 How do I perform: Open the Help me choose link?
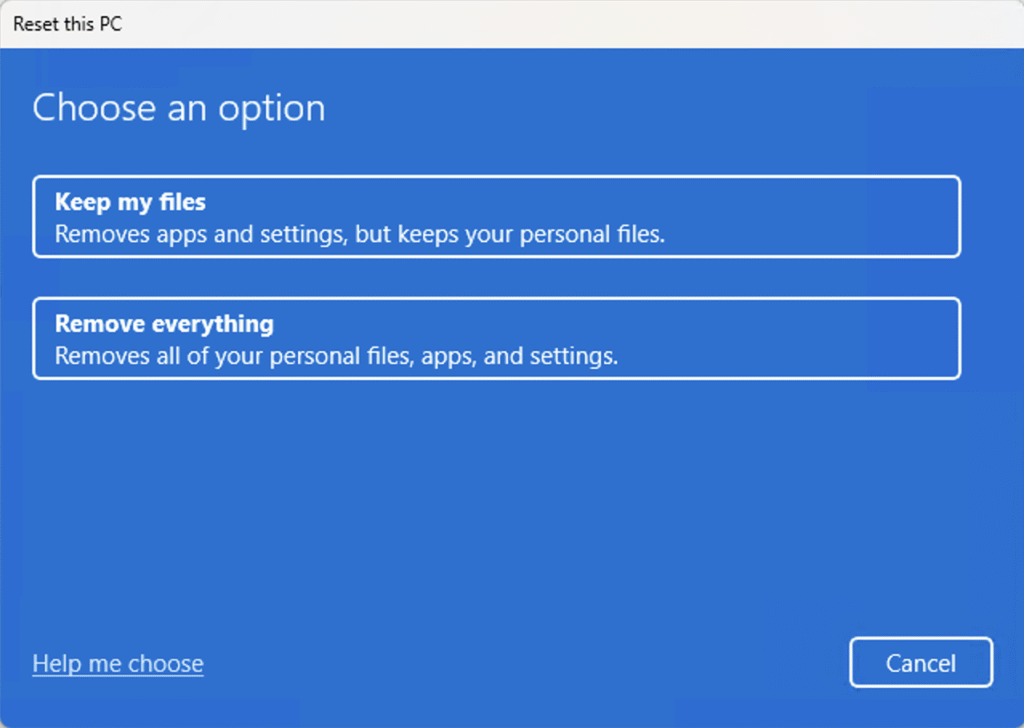118,664
